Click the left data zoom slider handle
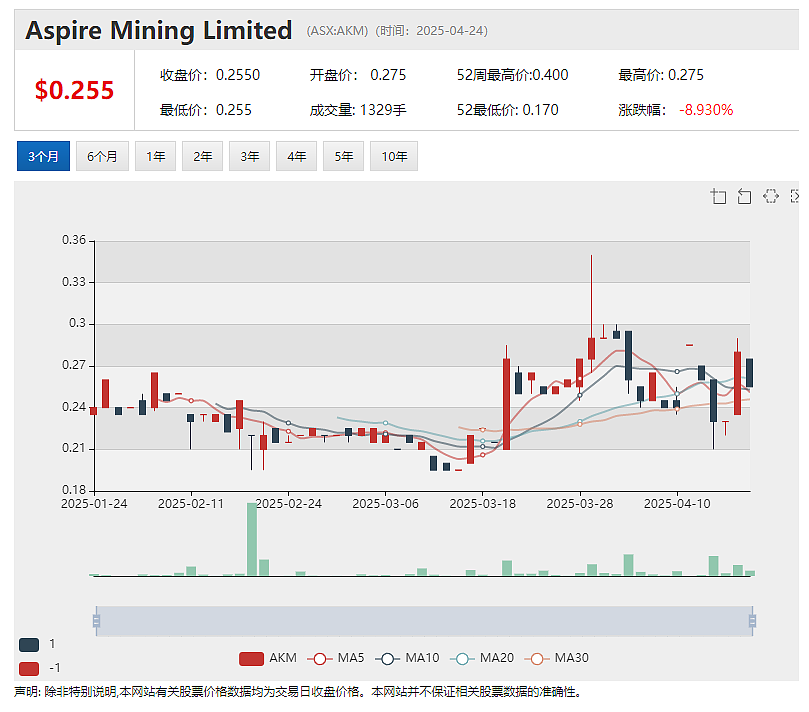809x712 pixels. pyautogui.click(x=96, y=621)
